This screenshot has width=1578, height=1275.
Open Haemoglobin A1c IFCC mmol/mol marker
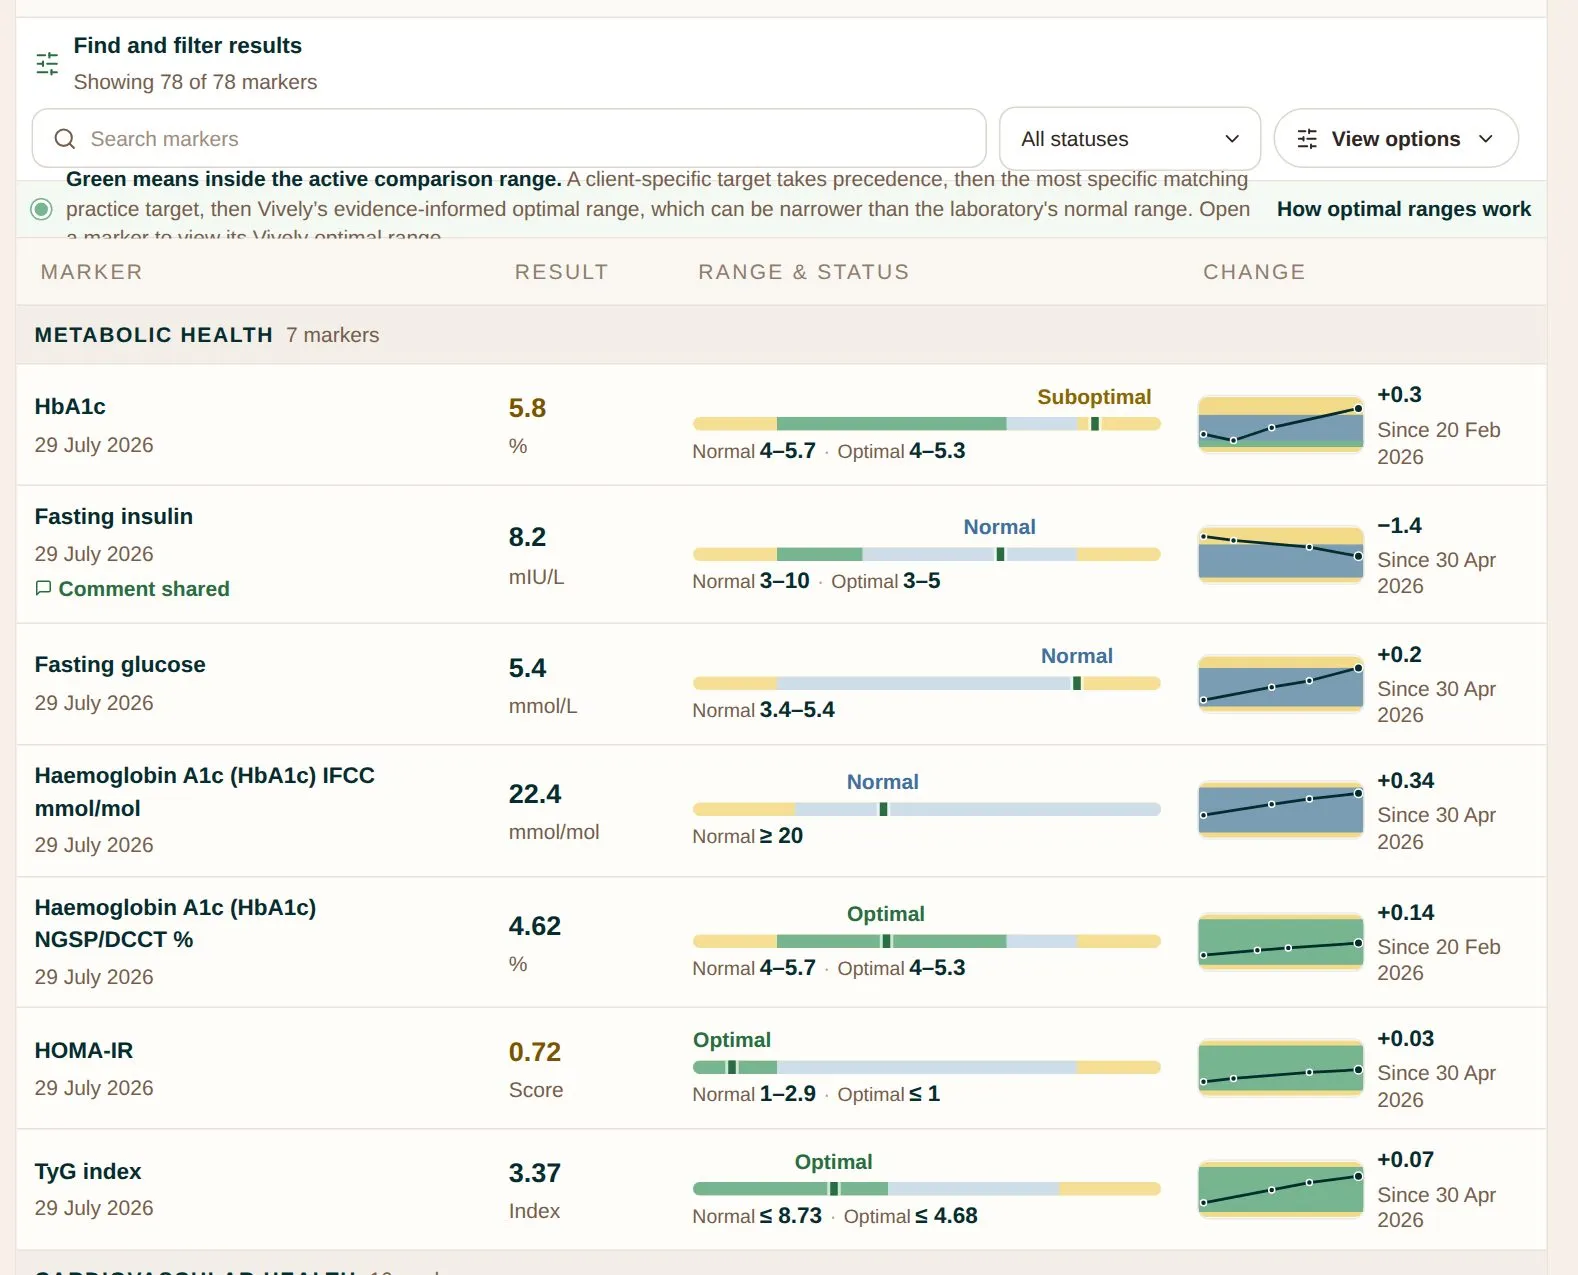click(205, 792)
